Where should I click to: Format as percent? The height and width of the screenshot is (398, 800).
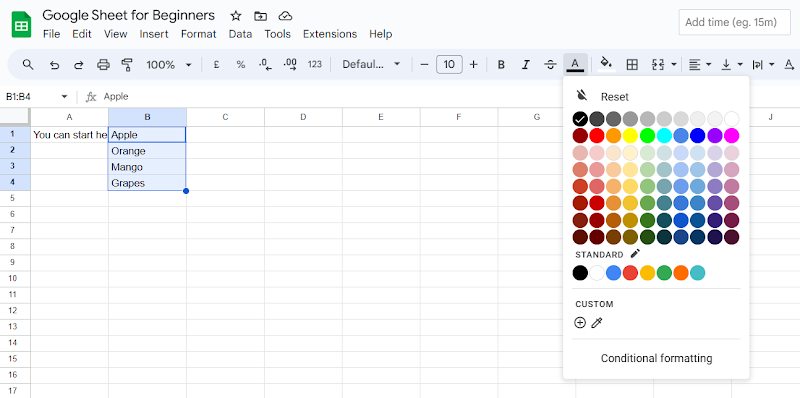click(240, 65)
